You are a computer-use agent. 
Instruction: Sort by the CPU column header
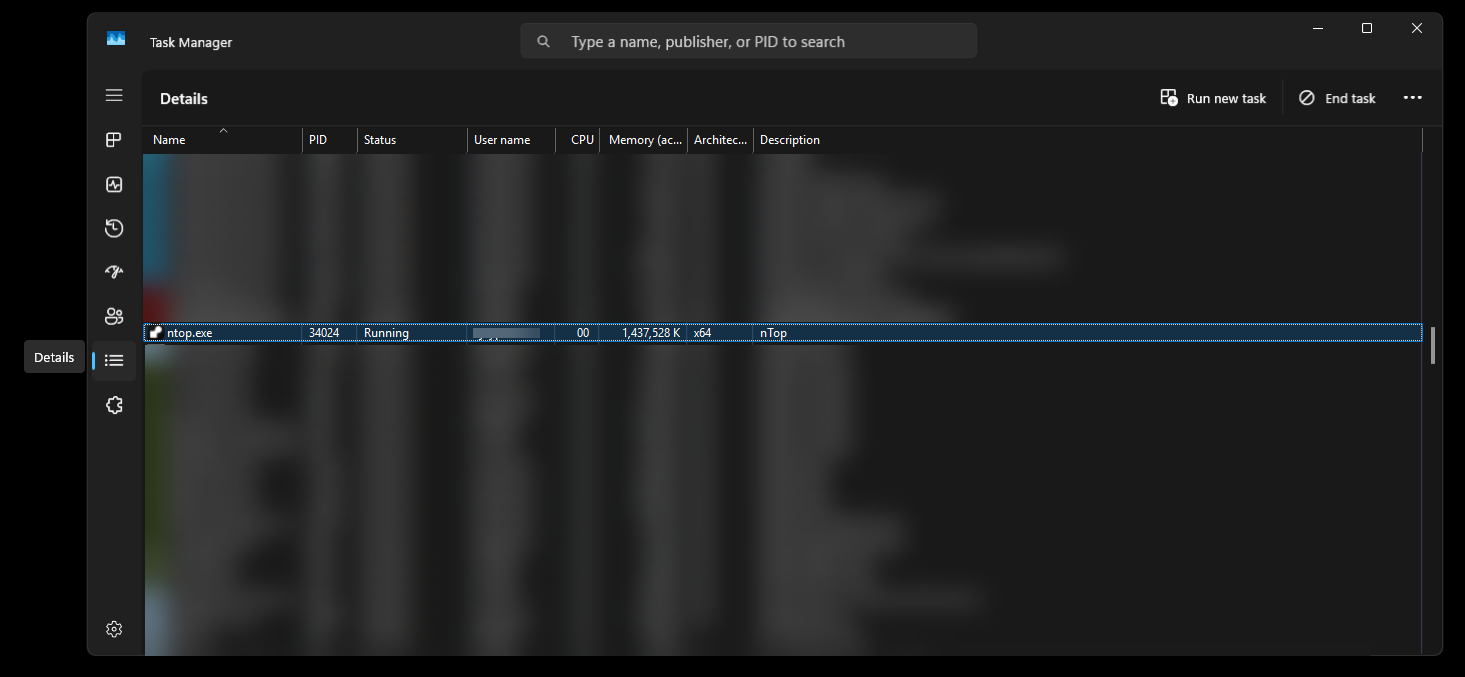[578, 140]
